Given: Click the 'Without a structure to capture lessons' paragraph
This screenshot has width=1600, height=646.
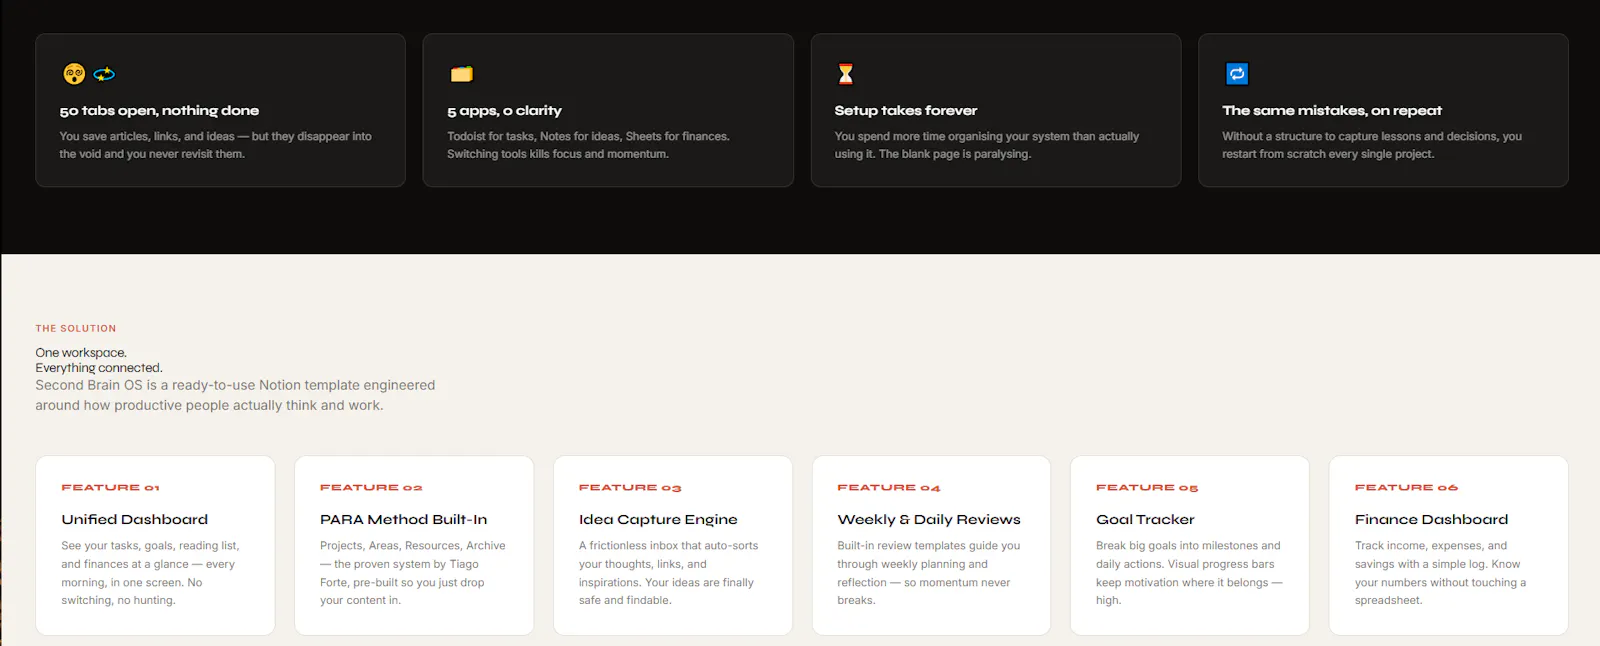Looking at the screenshot, I should click(1372, 145).
